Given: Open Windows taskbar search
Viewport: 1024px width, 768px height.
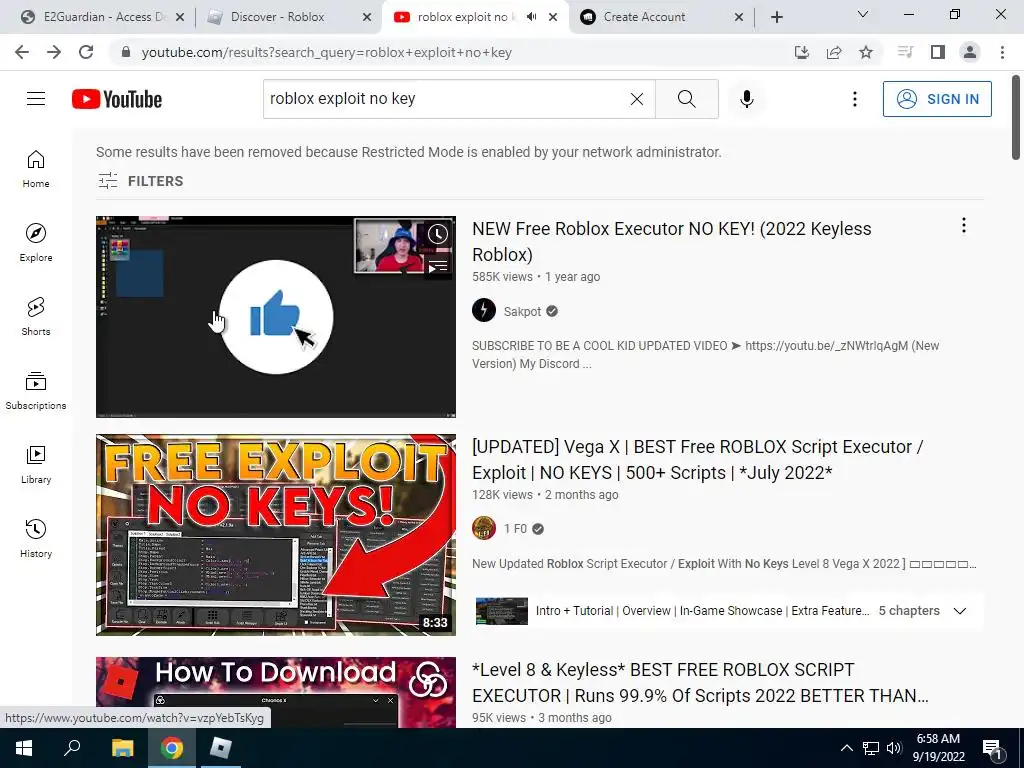Looking at the screenshot, I should pyautogui.click(x=72, y=748).
